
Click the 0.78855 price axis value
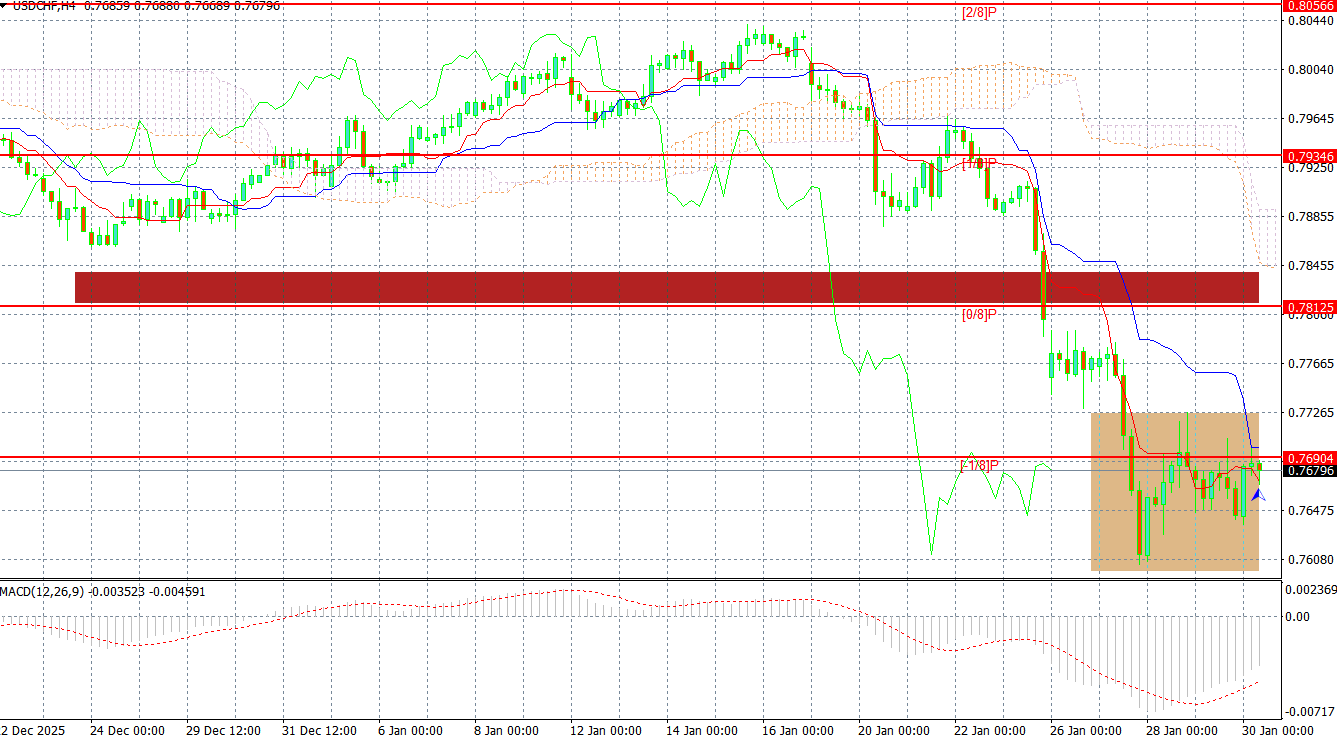[1311, 216]
